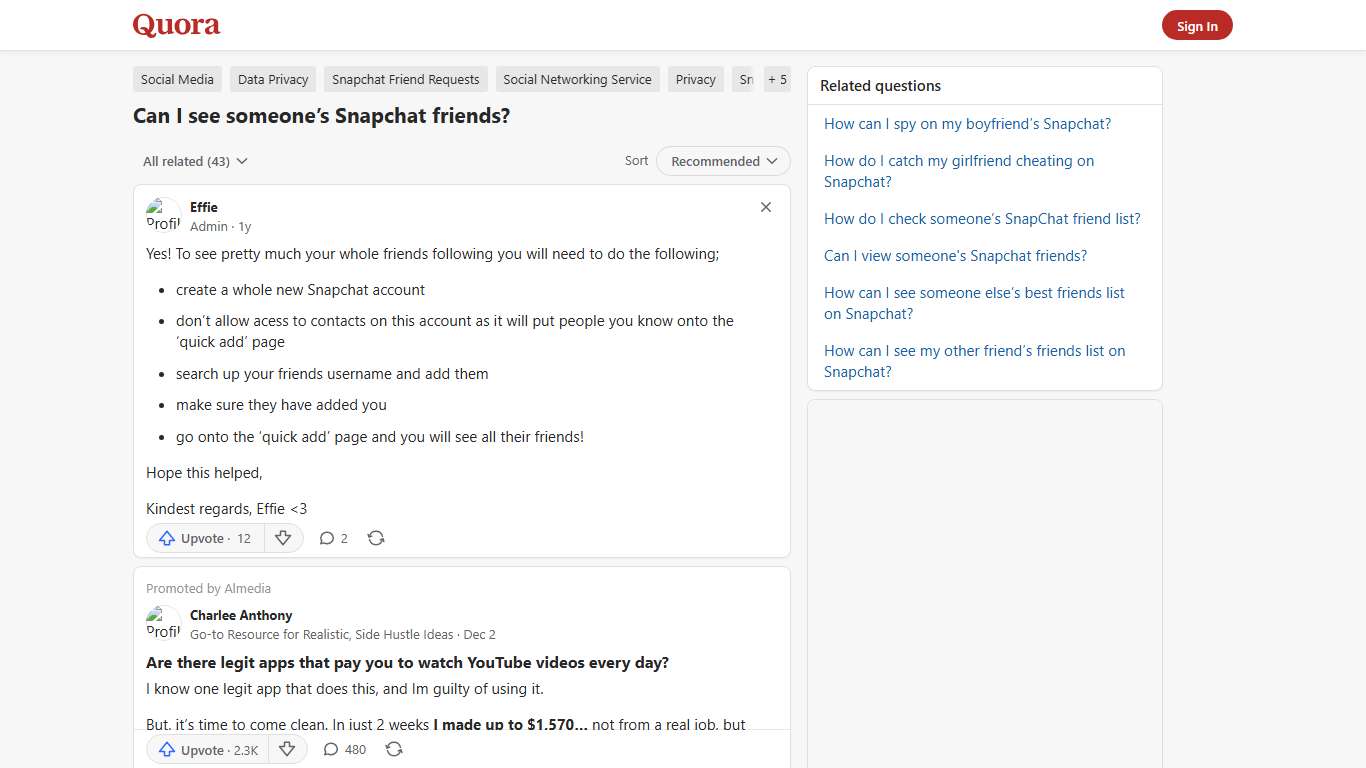Expand the +5 hidden topic tags
This screenshot has width=1366, height=768.
(x=777, y=79)
